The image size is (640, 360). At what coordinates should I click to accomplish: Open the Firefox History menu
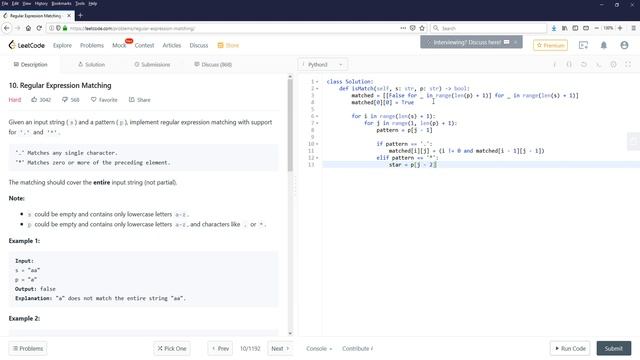[41, 3]
